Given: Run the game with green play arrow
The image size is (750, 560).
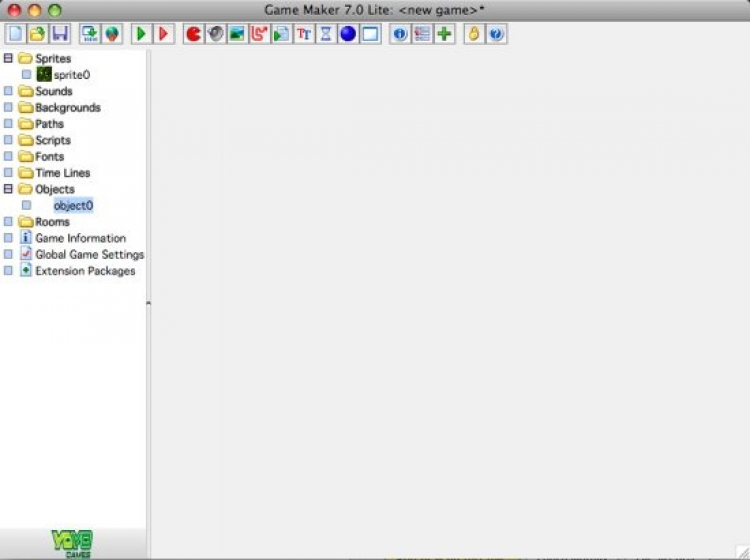Looking at the screenshot, I should coord(141,34).
